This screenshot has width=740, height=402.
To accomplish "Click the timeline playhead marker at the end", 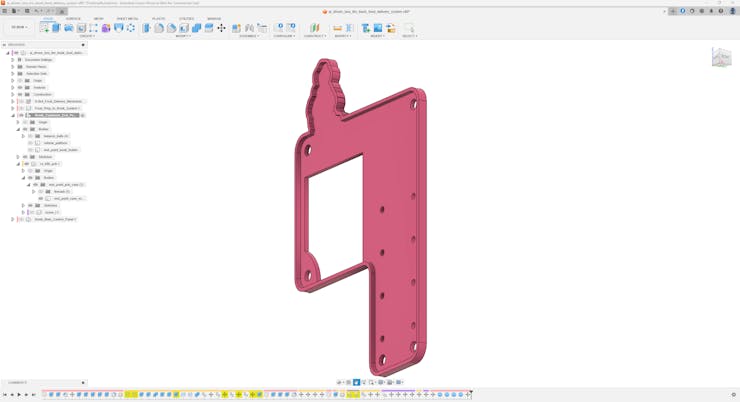I will point(471,392).
